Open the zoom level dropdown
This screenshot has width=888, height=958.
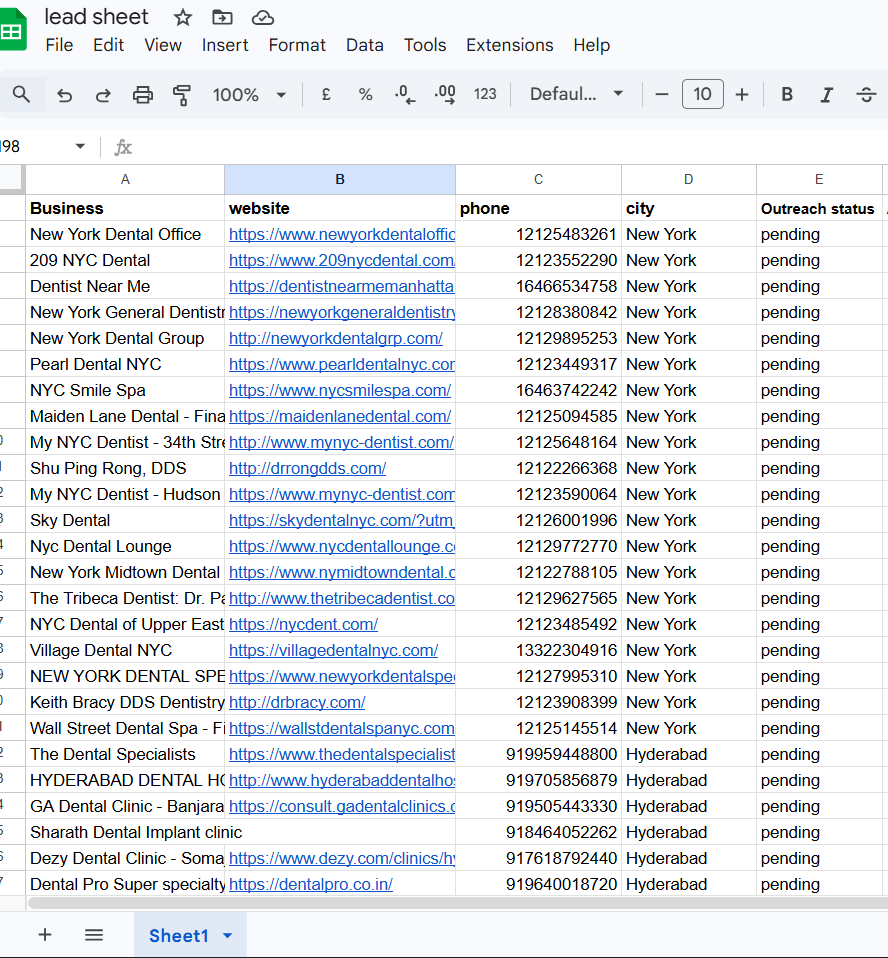249,94
